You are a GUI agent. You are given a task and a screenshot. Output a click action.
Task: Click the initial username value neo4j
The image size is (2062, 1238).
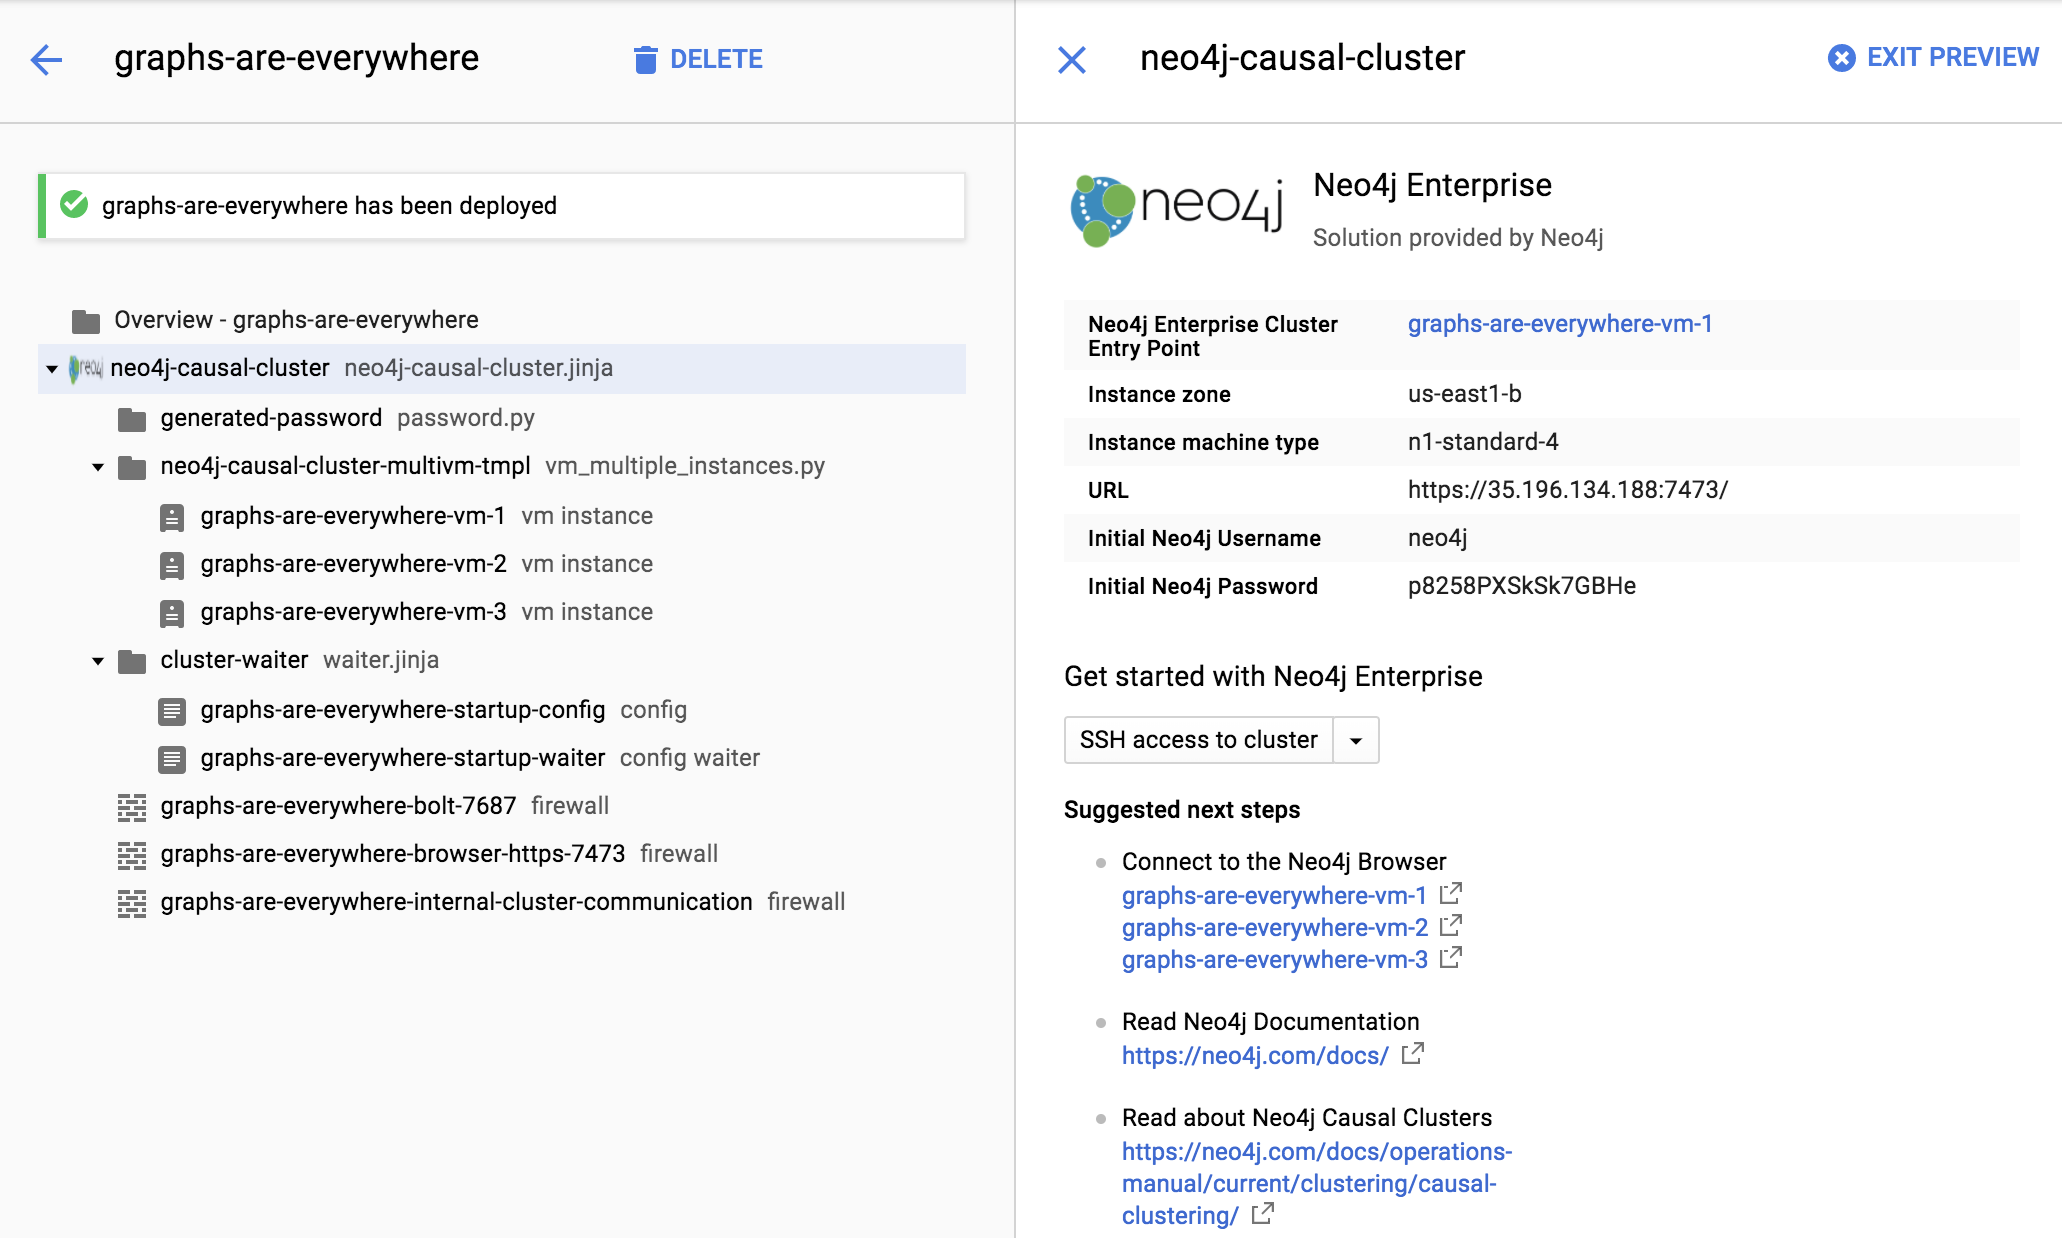(1438, 538)
